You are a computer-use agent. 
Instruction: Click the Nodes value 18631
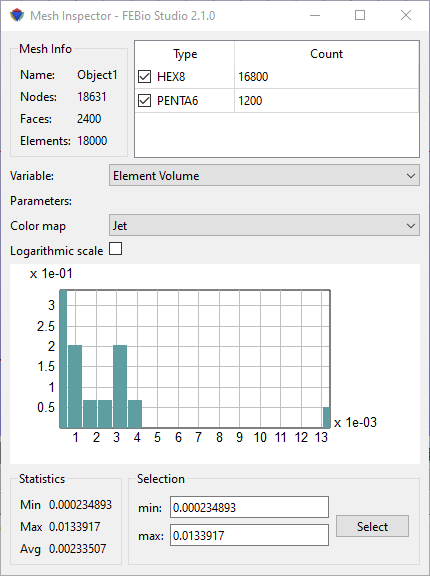click(92, 97)
